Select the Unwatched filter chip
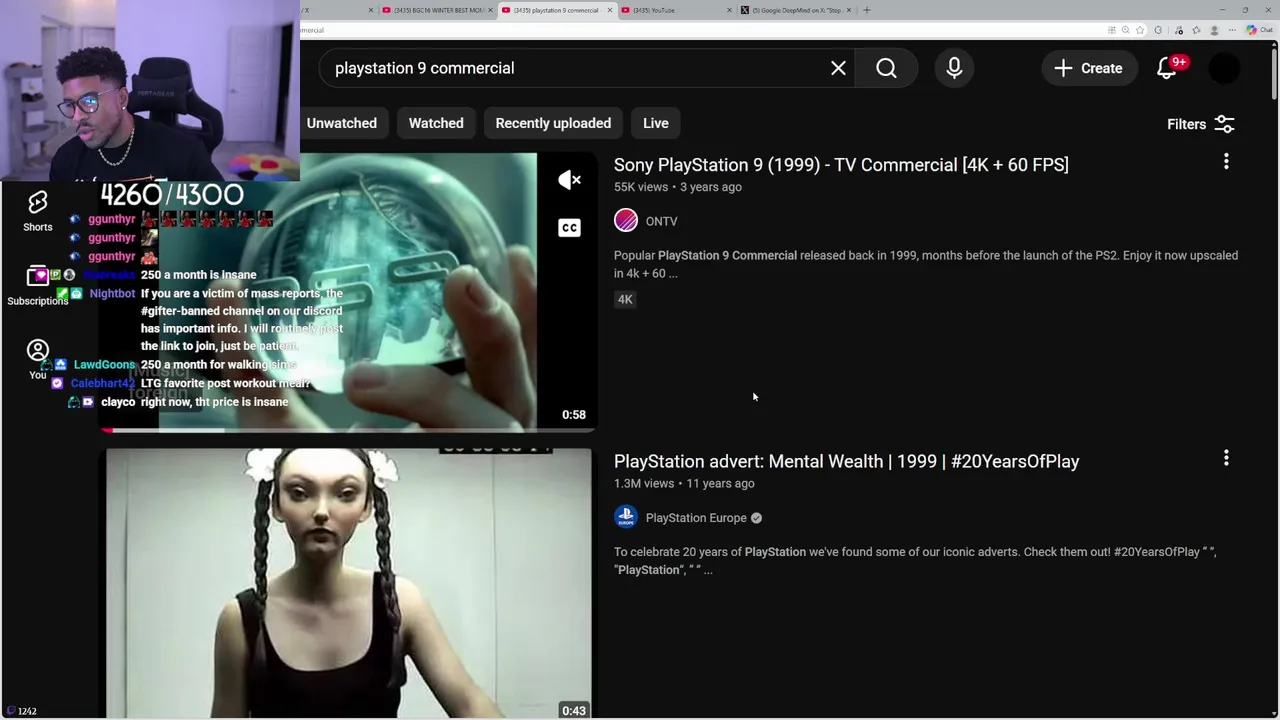The width and height of the screenshot is (1280, 720). (x=341, y=123)
